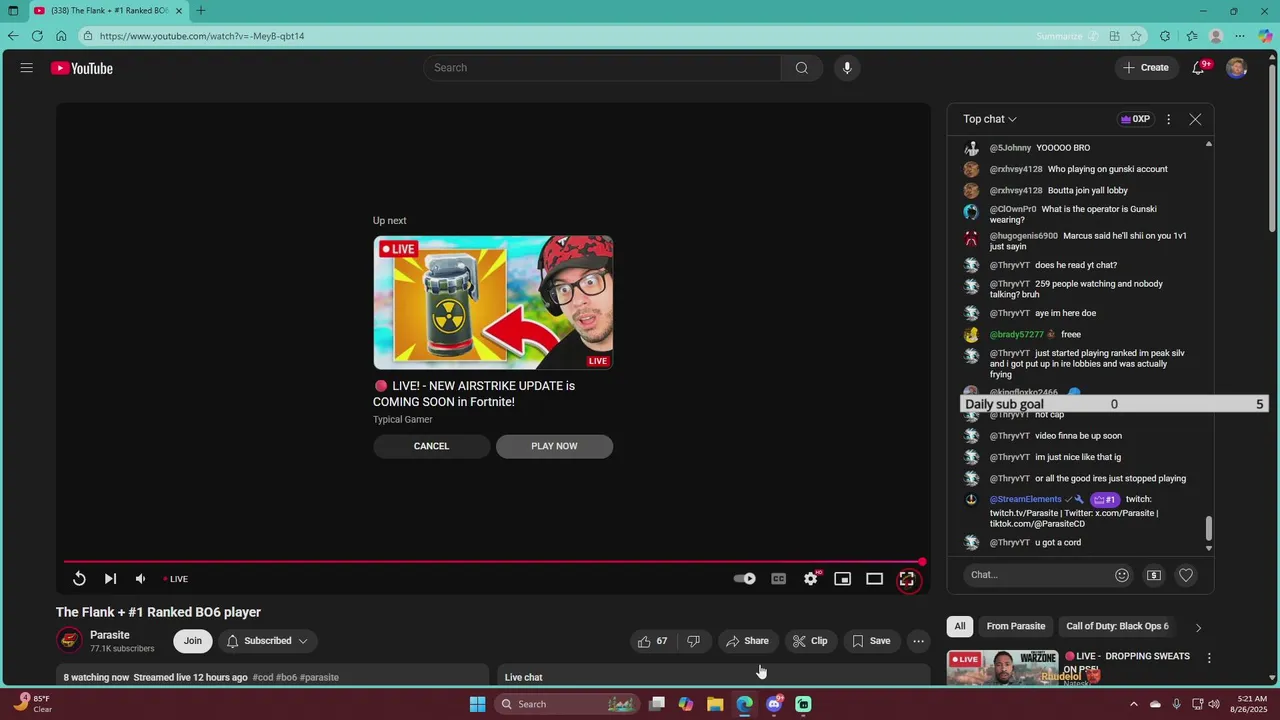
Task: Open the Create menu
Action: pyautogui.click(x=1145, y=68)
